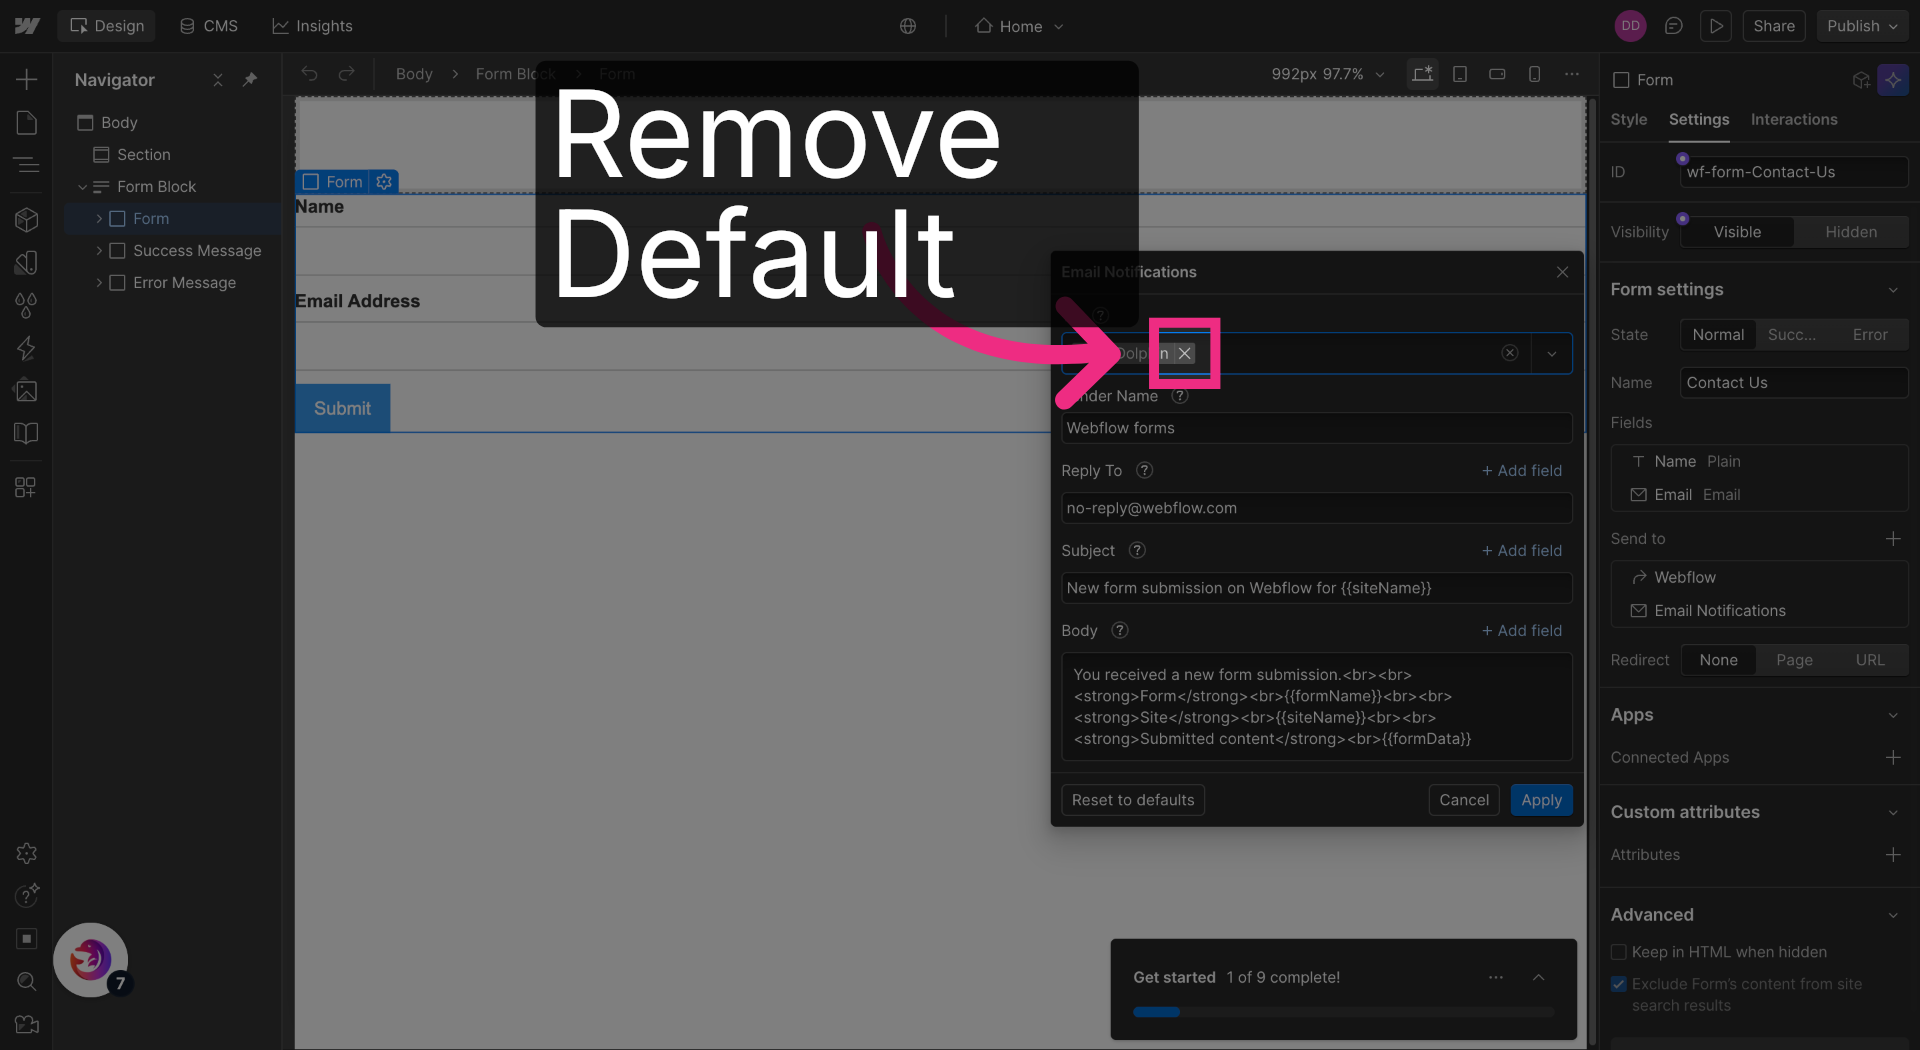Expand the Form item in Navigator

point(99,219)
